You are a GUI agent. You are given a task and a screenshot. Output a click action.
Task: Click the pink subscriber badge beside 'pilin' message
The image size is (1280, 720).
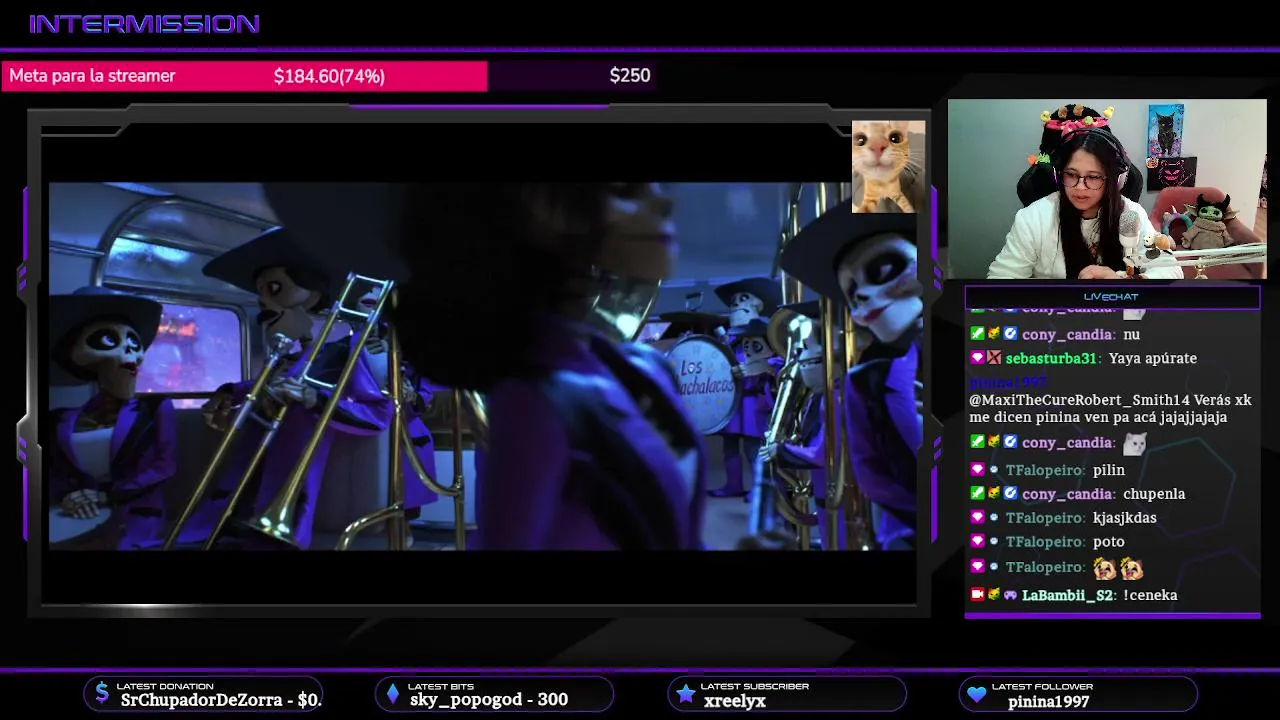(977, 469)
